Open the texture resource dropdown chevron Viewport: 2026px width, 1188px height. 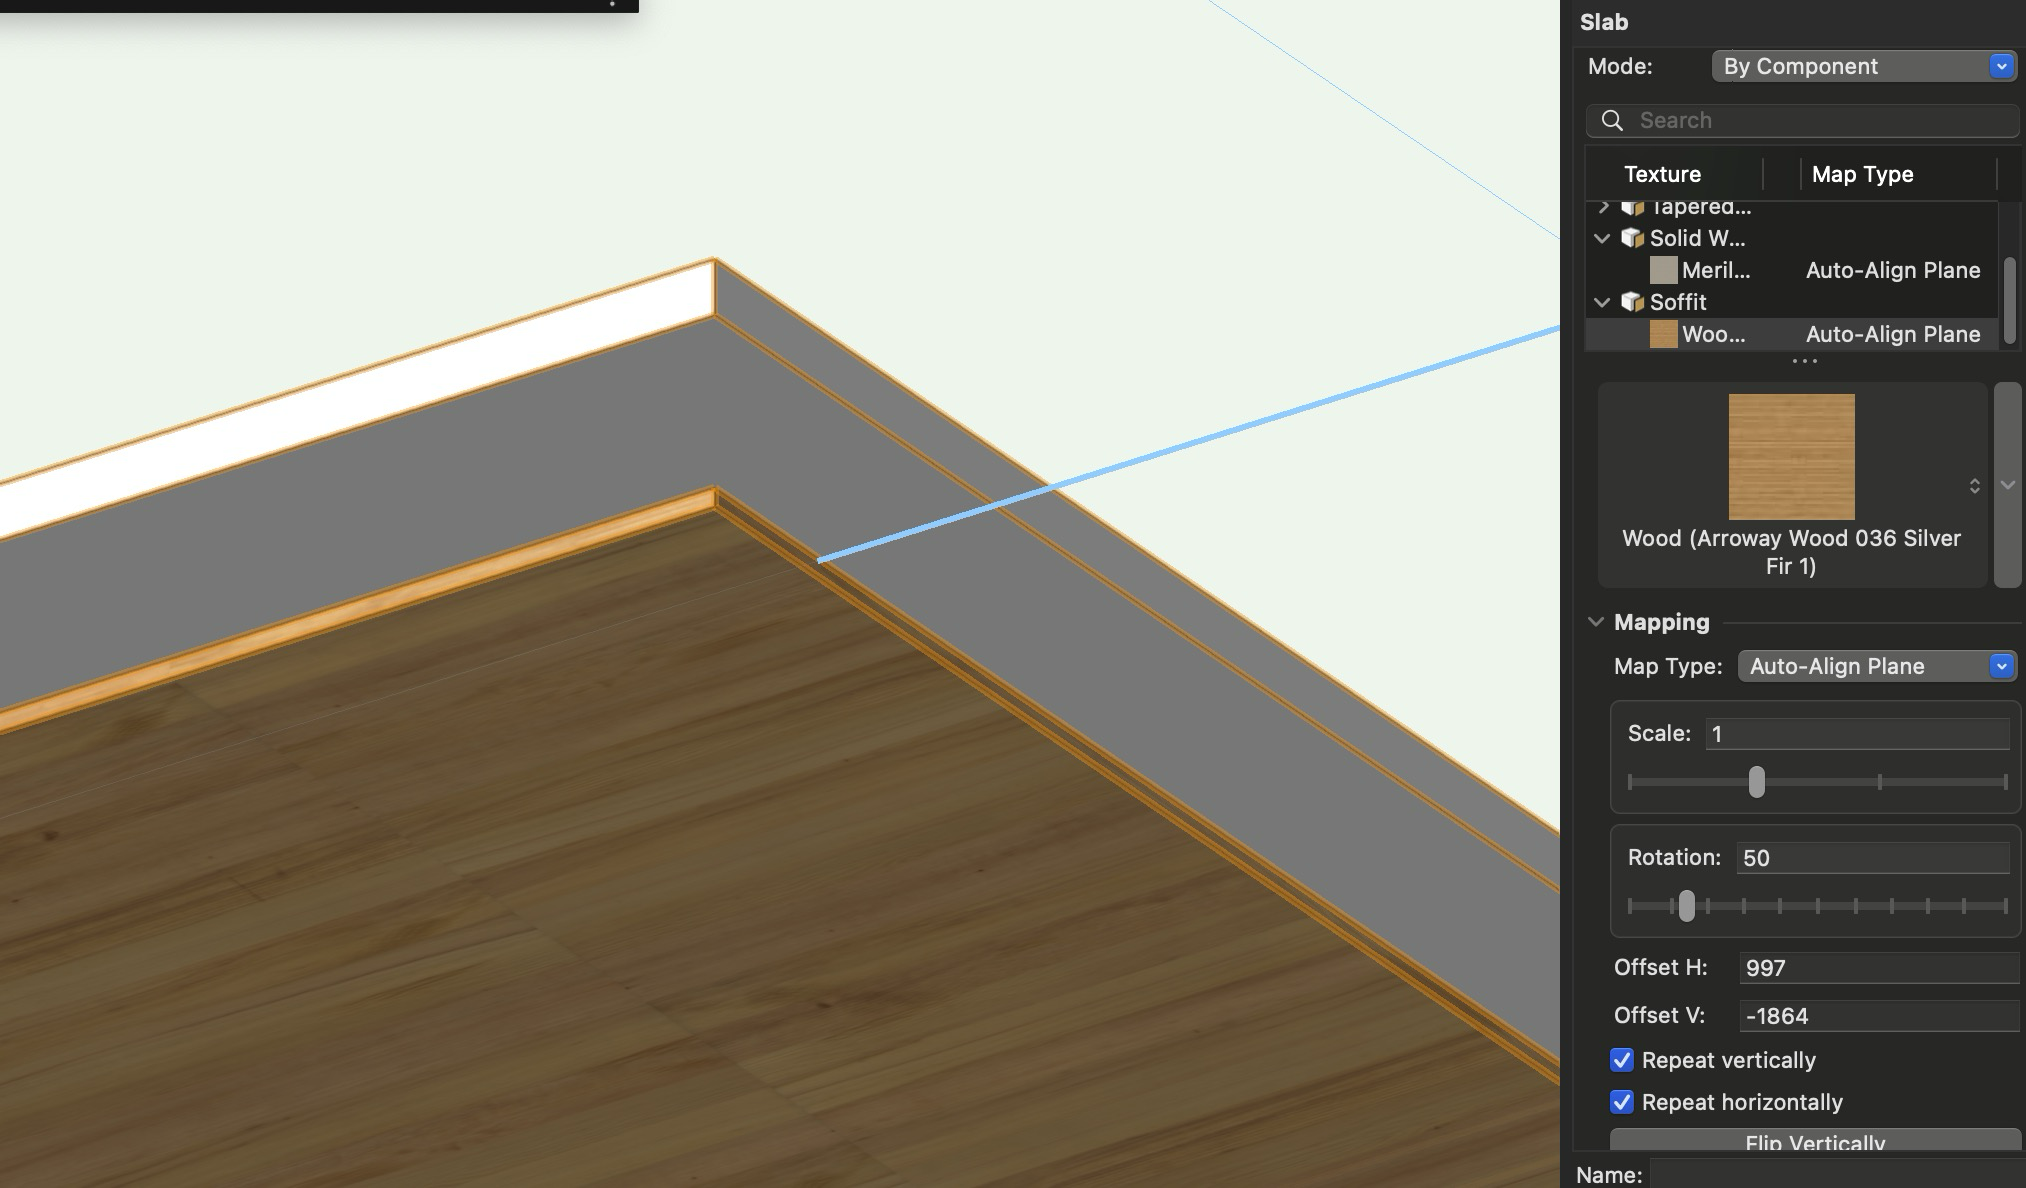2007,485
